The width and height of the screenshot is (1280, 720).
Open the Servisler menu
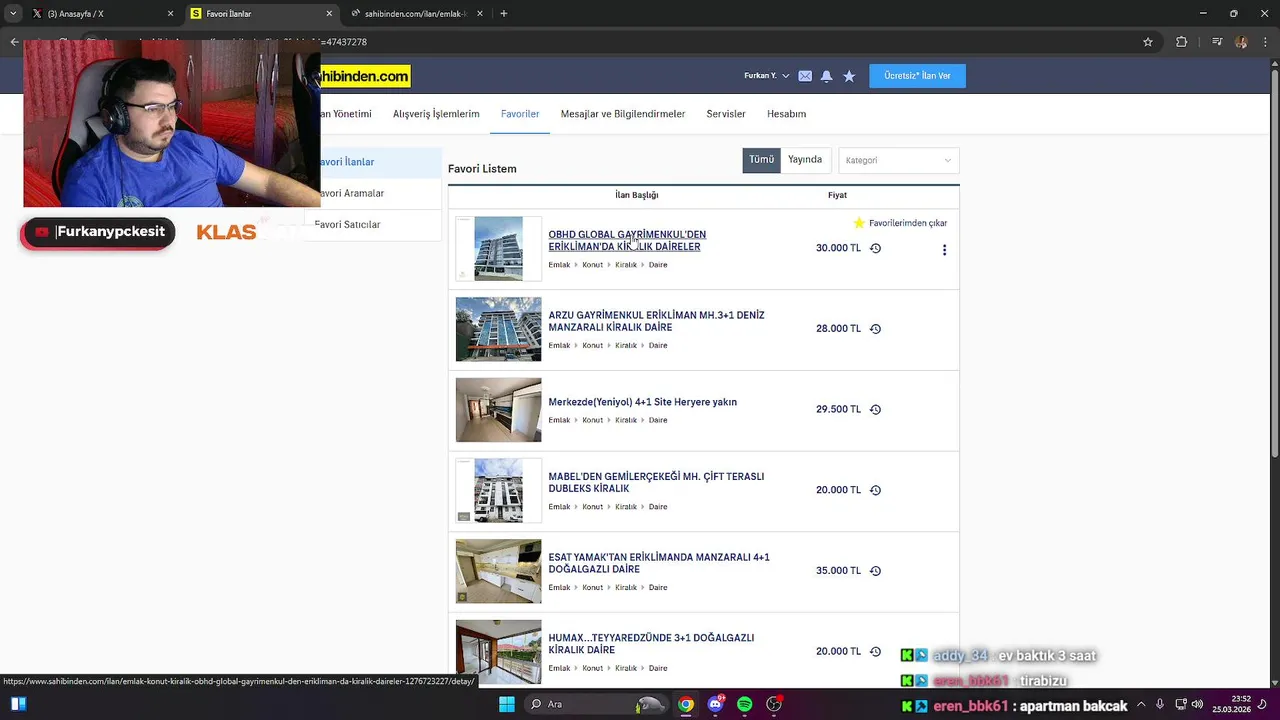pos(726,114)
